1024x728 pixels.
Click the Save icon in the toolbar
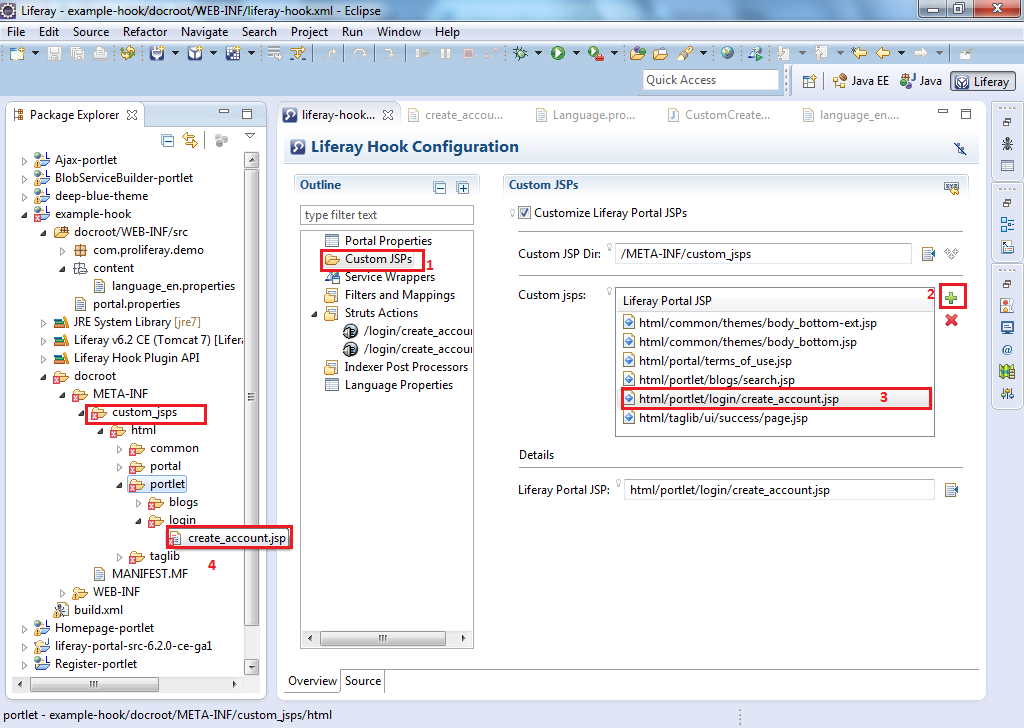(54, 53)
